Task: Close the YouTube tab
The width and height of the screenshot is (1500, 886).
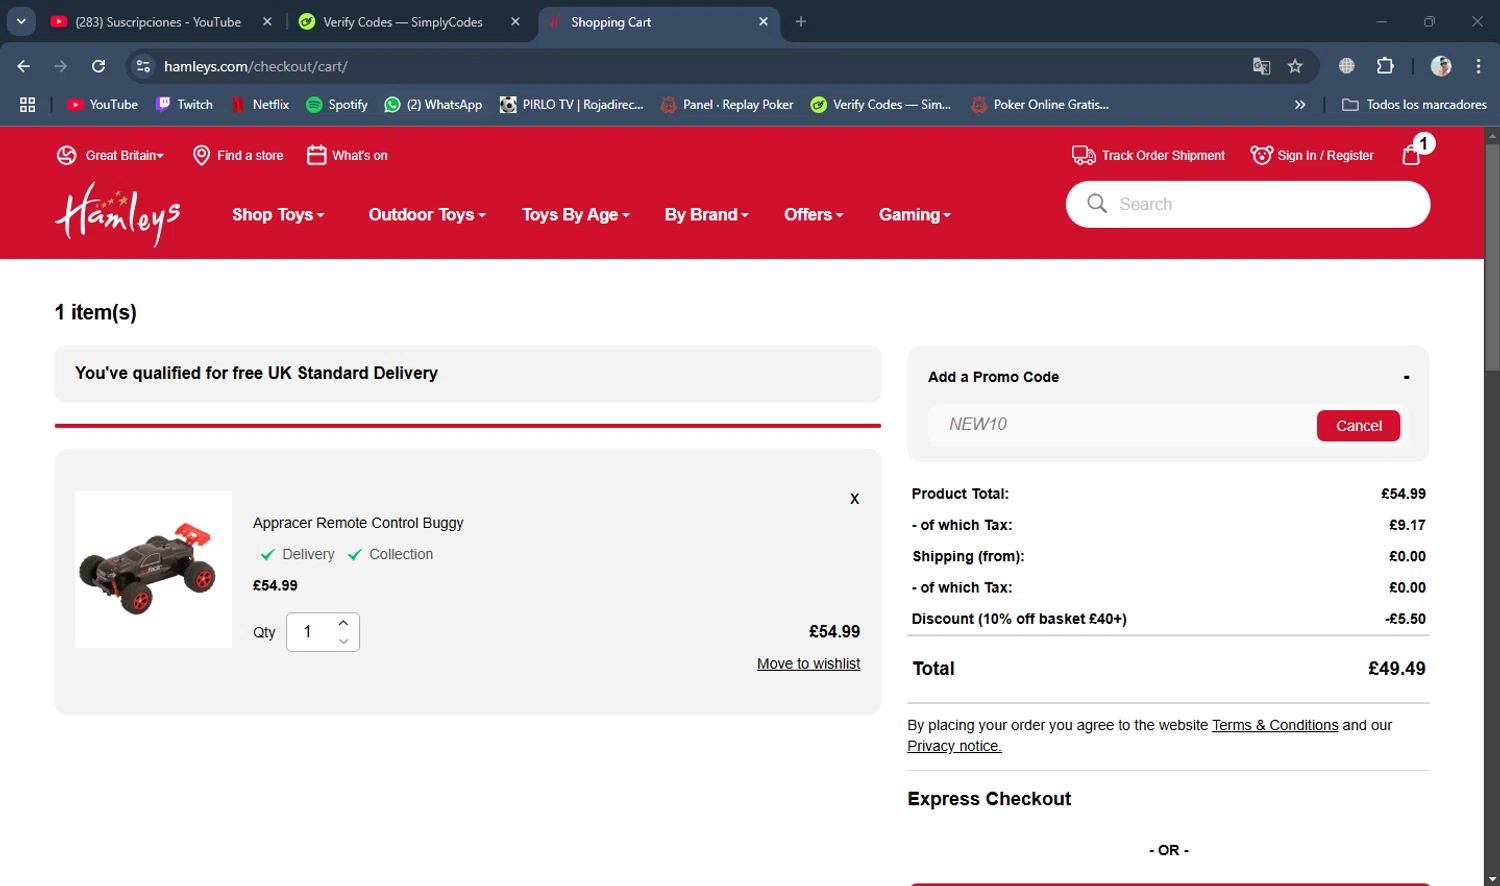Action: pos(267,22)
